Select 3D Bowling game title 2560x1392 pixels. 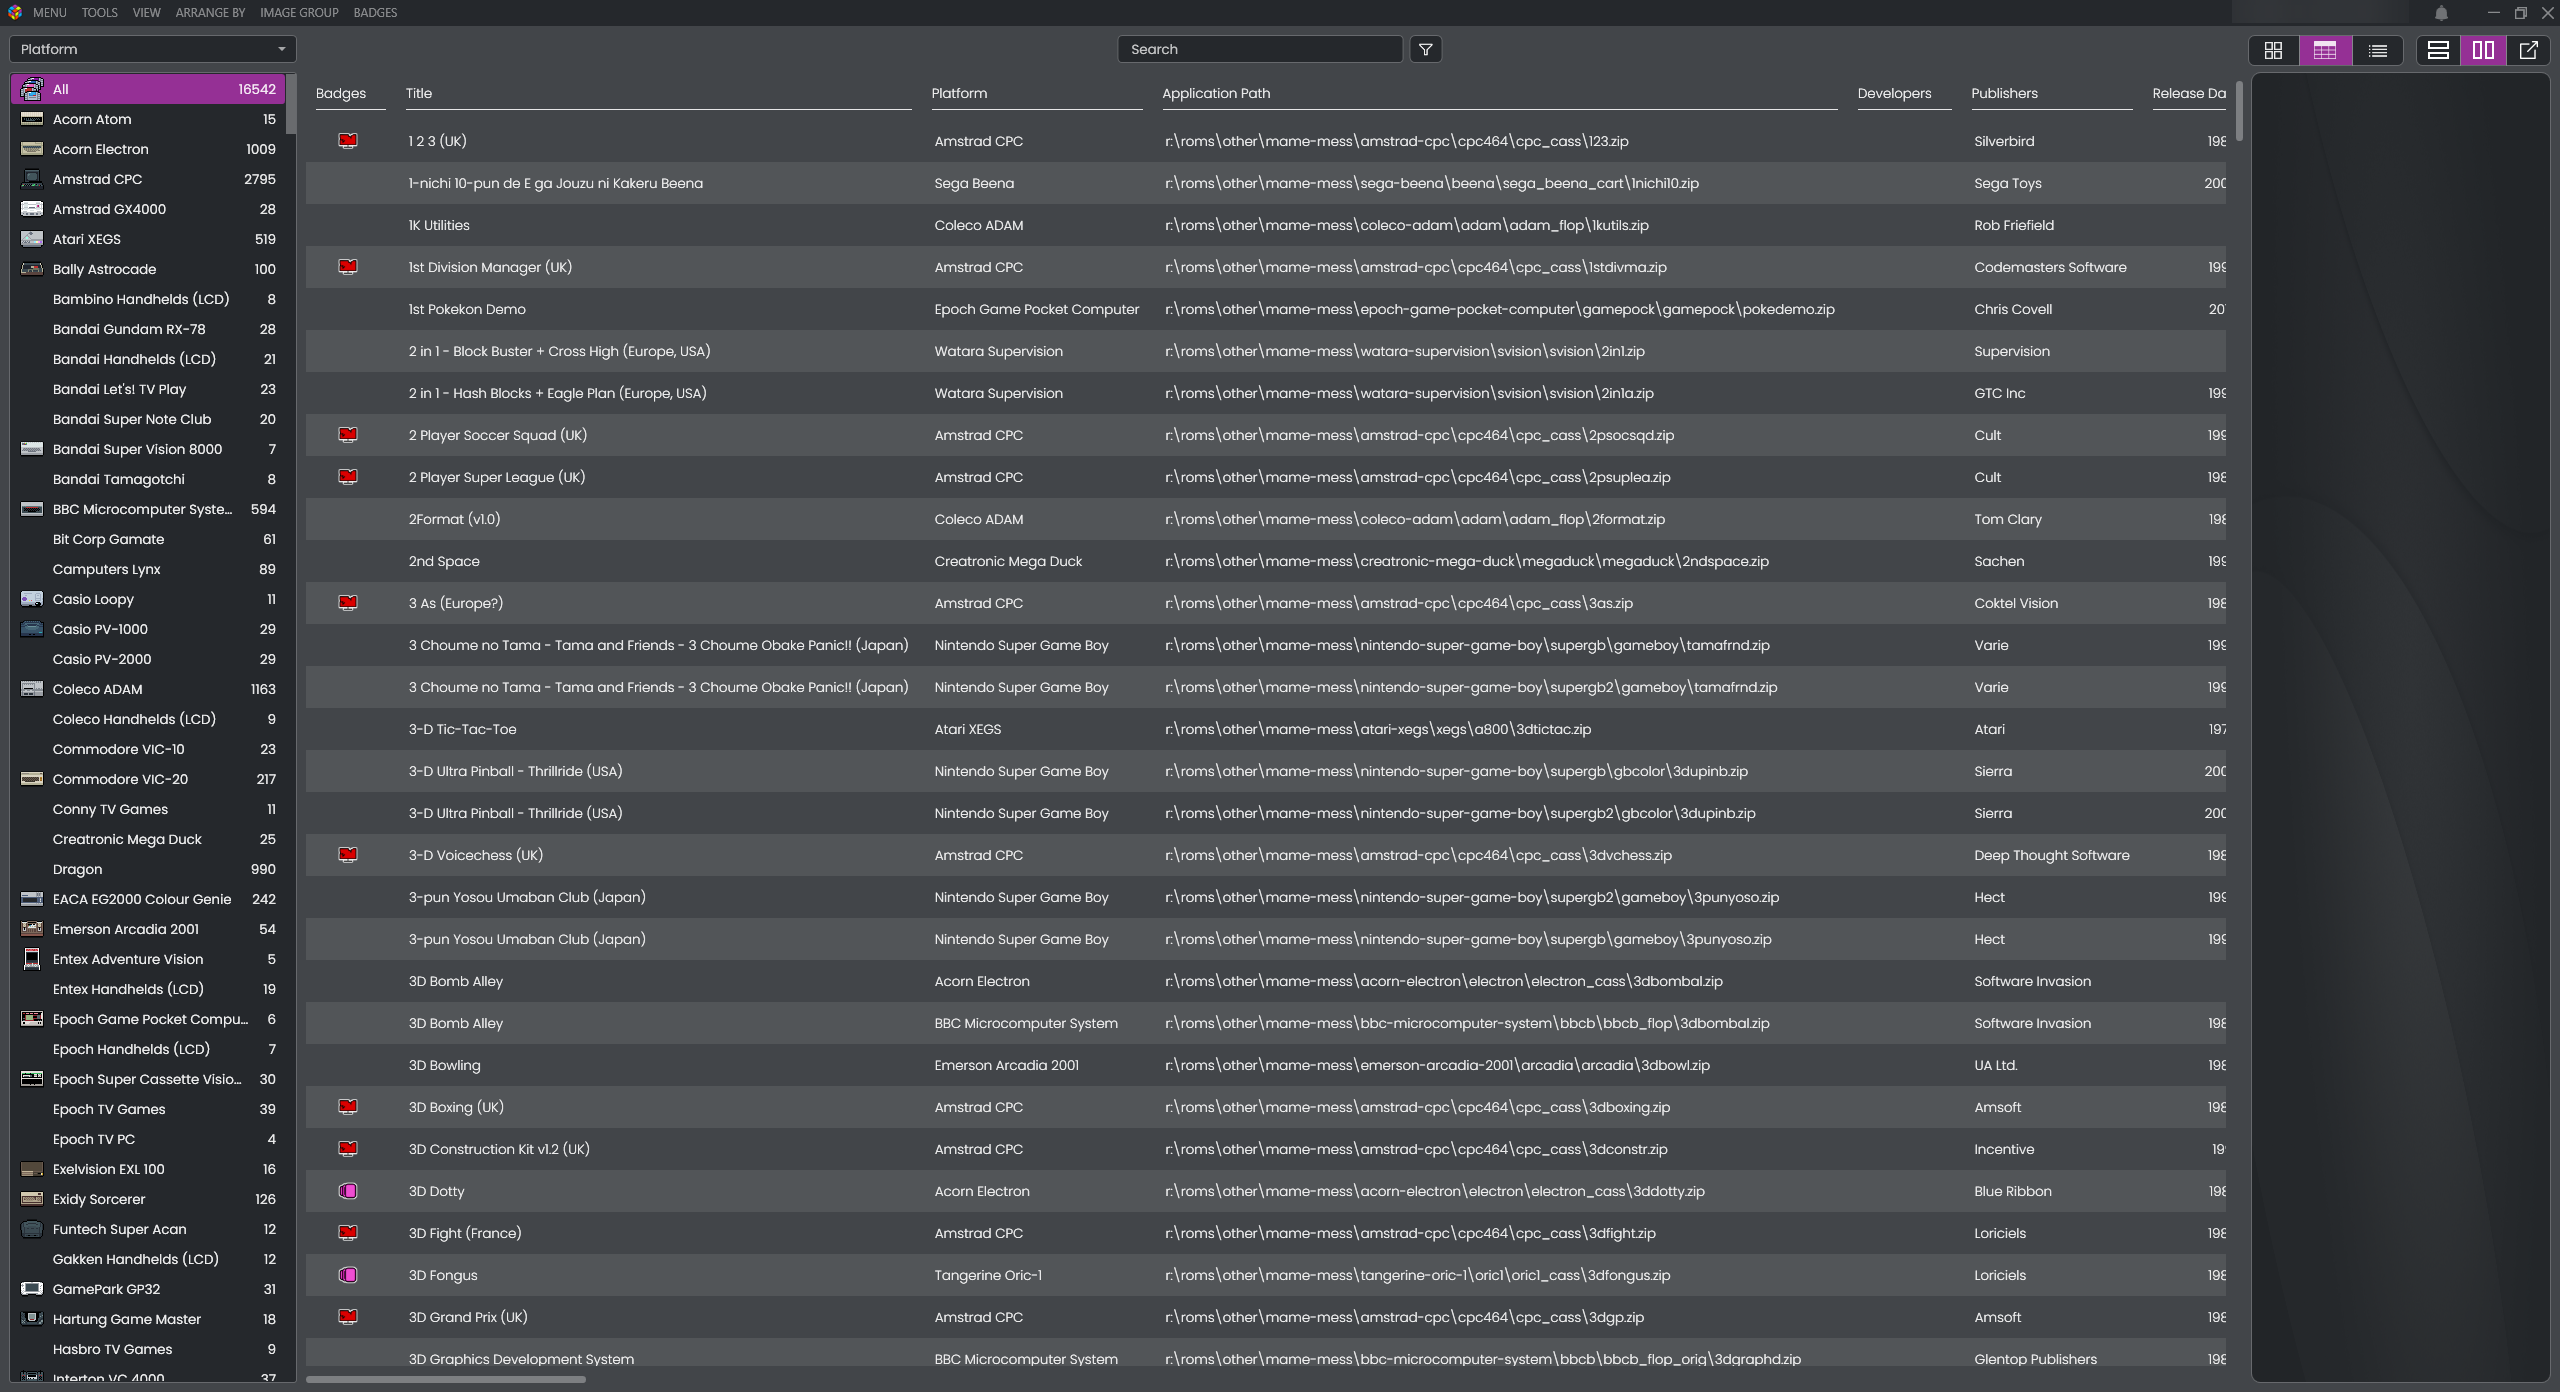pyautogui.click(x=444, y=1065)
